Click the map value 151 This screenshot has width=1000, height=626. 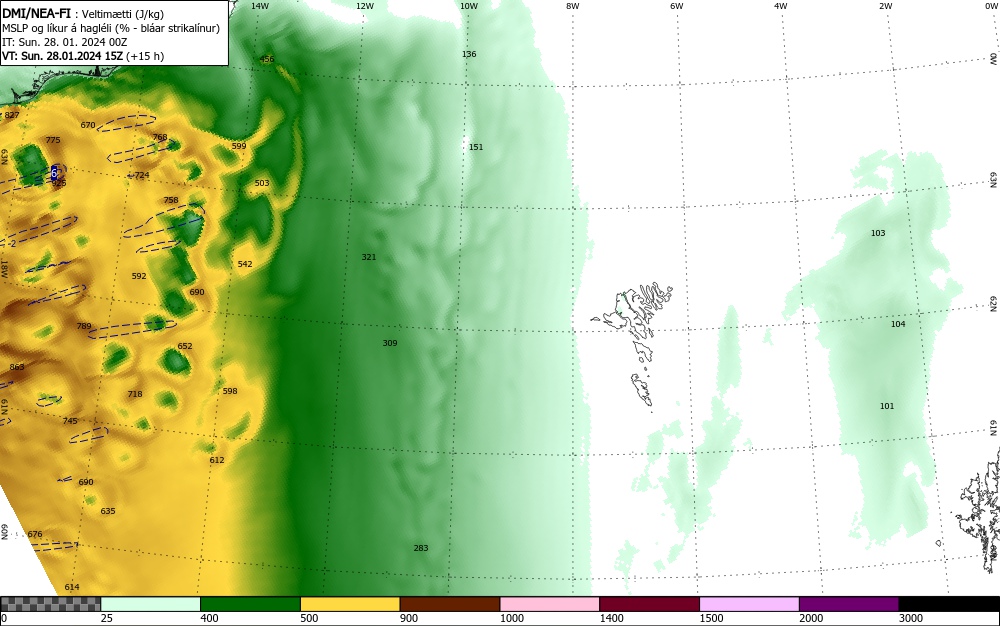[476, 147]
